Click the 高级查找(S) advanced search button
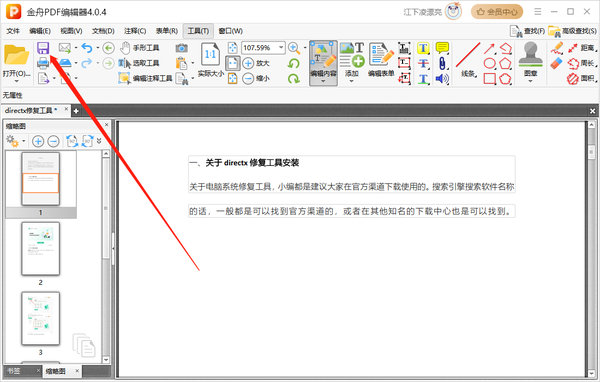This screenshot has height=382, width=600. click(x=572, y=31)
